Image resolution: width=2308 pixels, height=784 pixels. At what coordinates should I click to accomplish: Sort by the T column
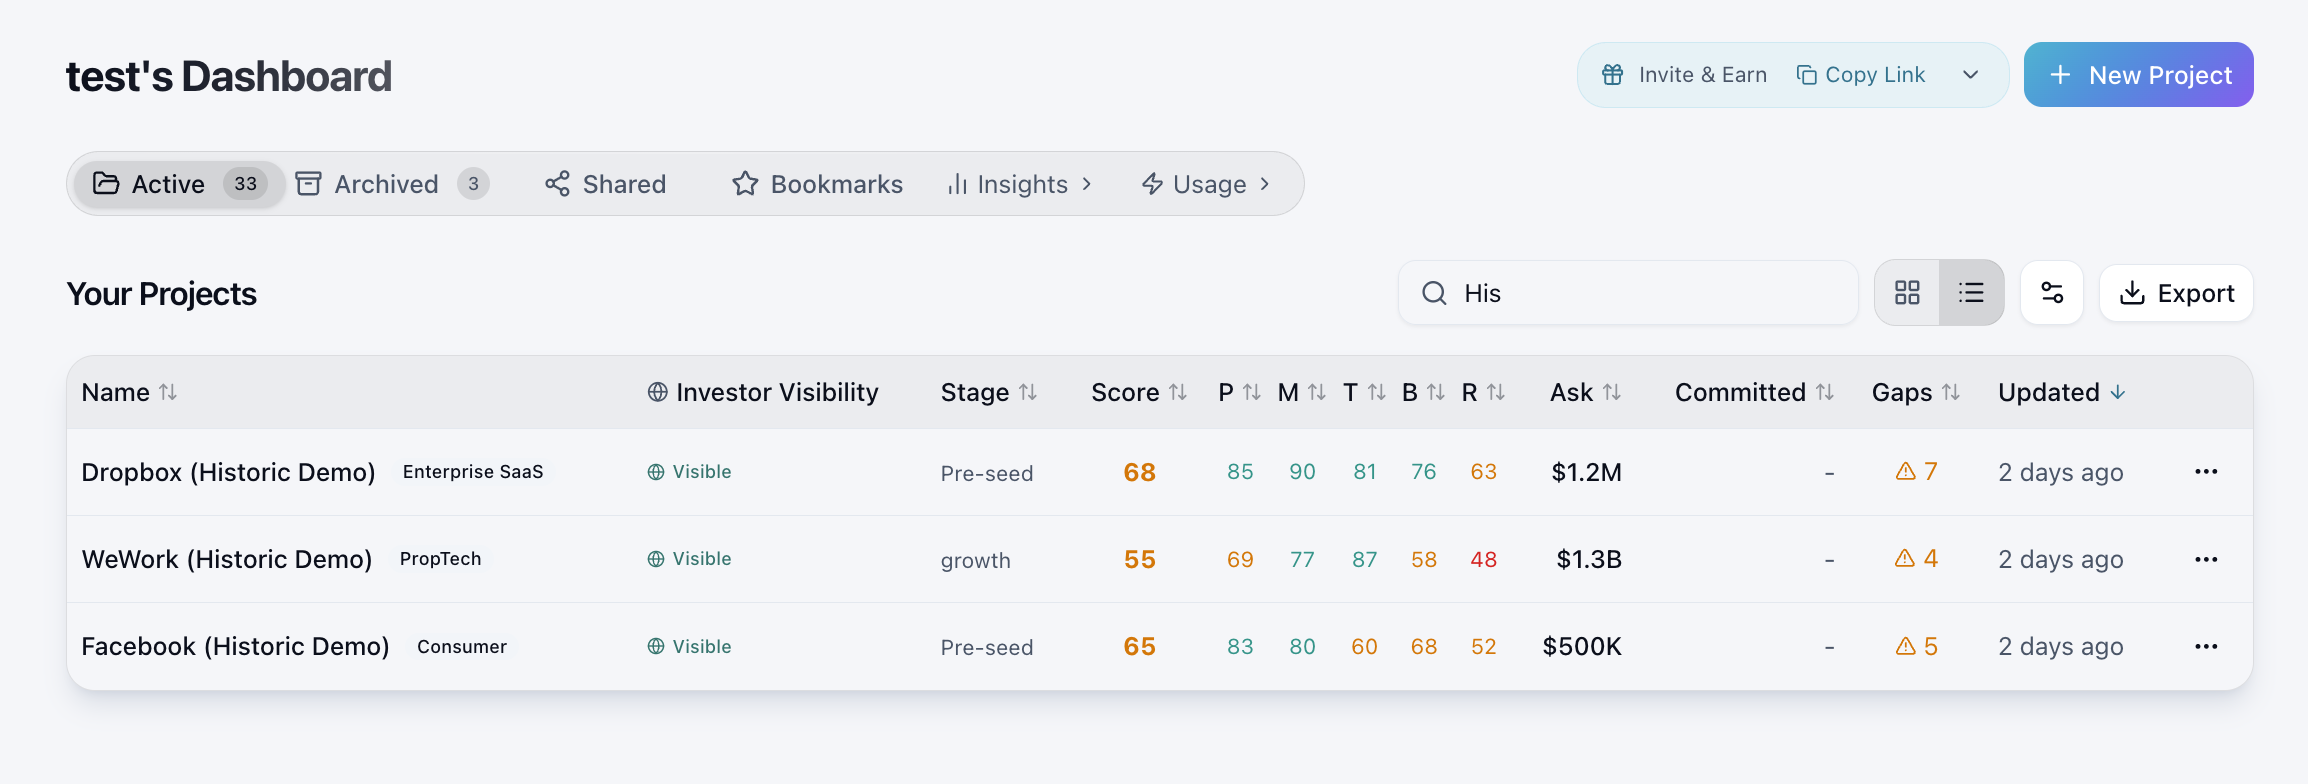(1364, 393)
